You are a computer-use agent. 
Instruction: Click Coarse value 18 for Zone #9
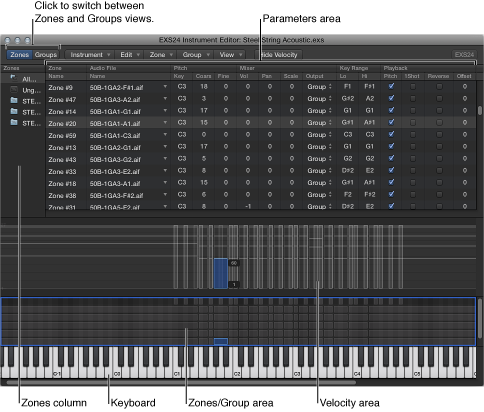(204, 87)
